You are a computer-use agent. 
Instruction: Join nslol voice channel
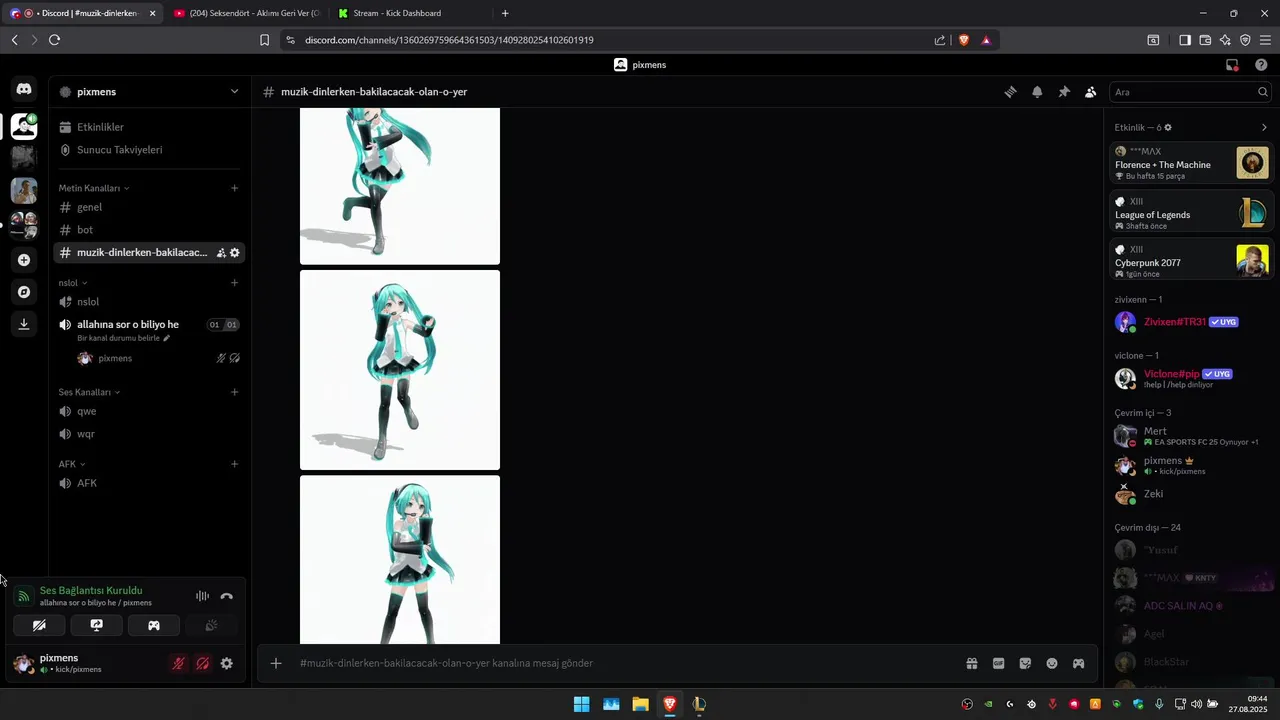coord(149,302)
